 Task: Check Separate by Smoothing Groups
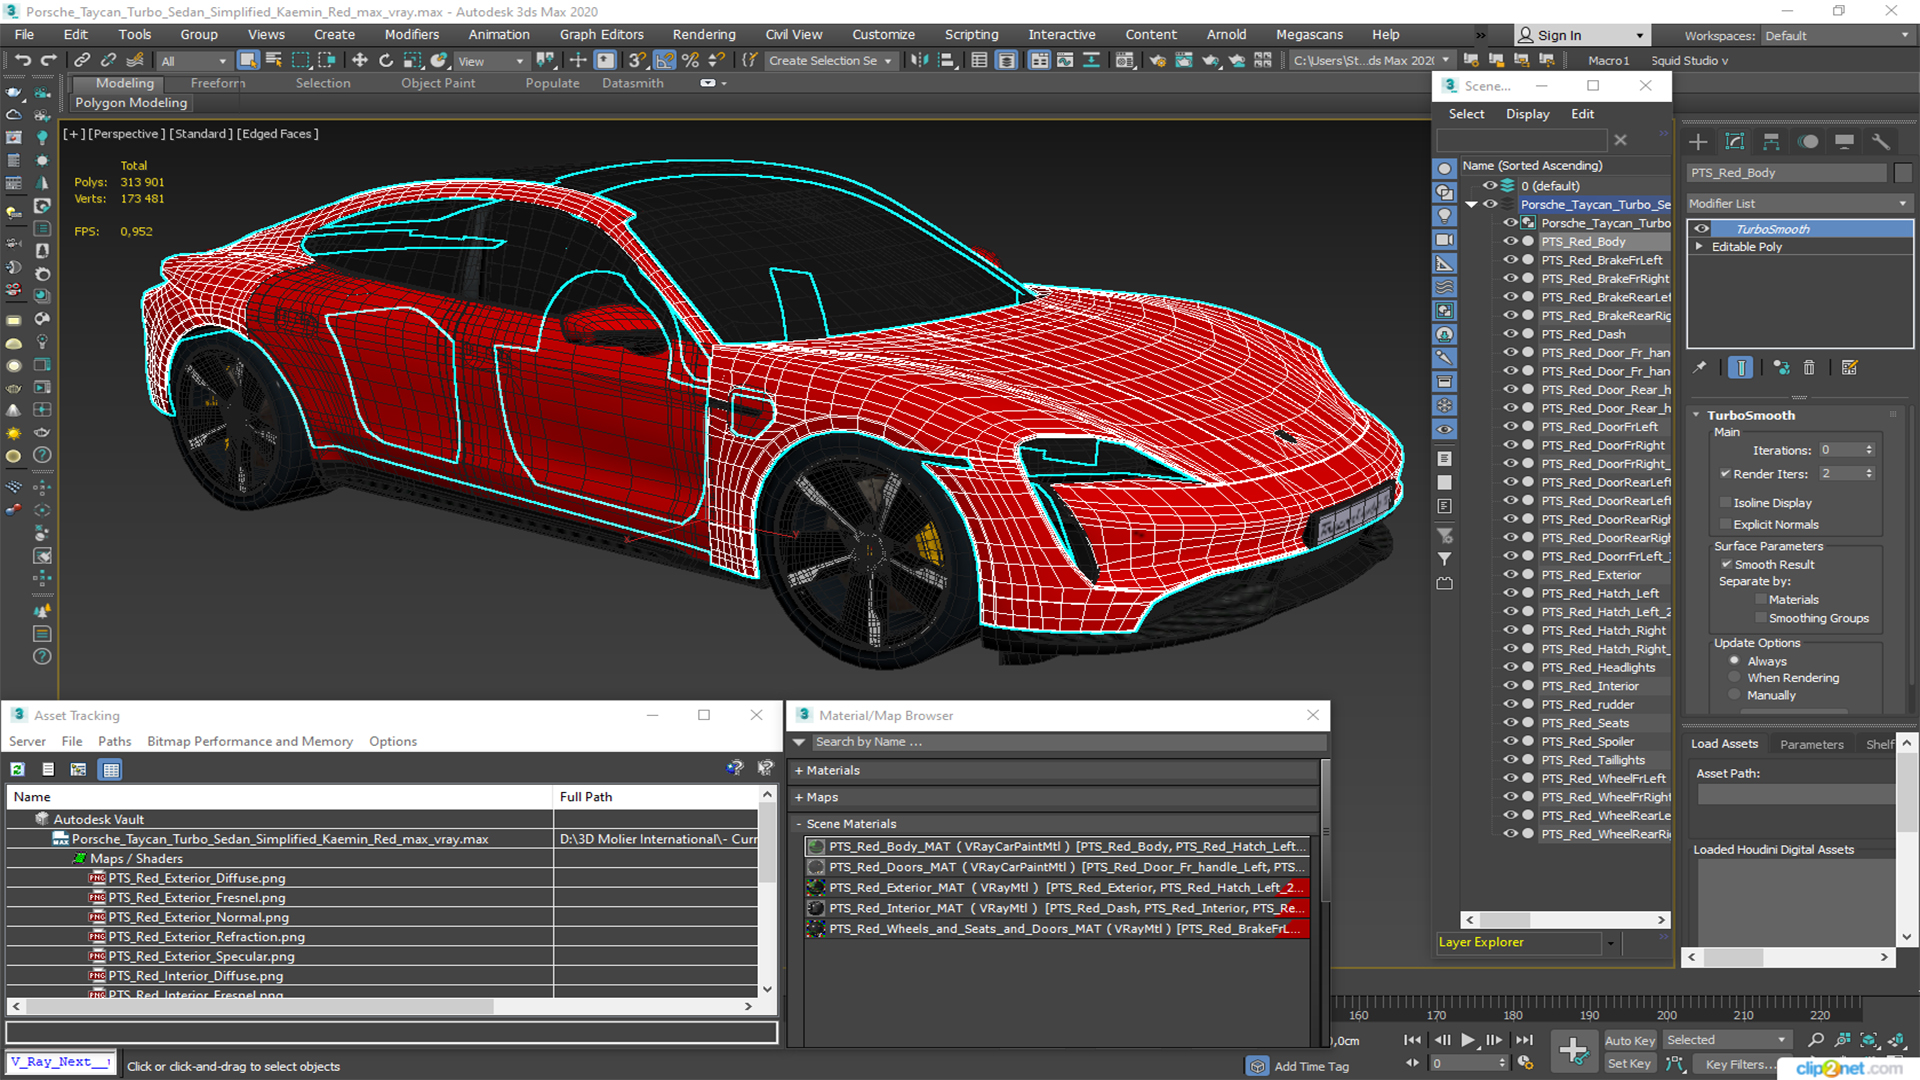click(x=1761, y=618)
